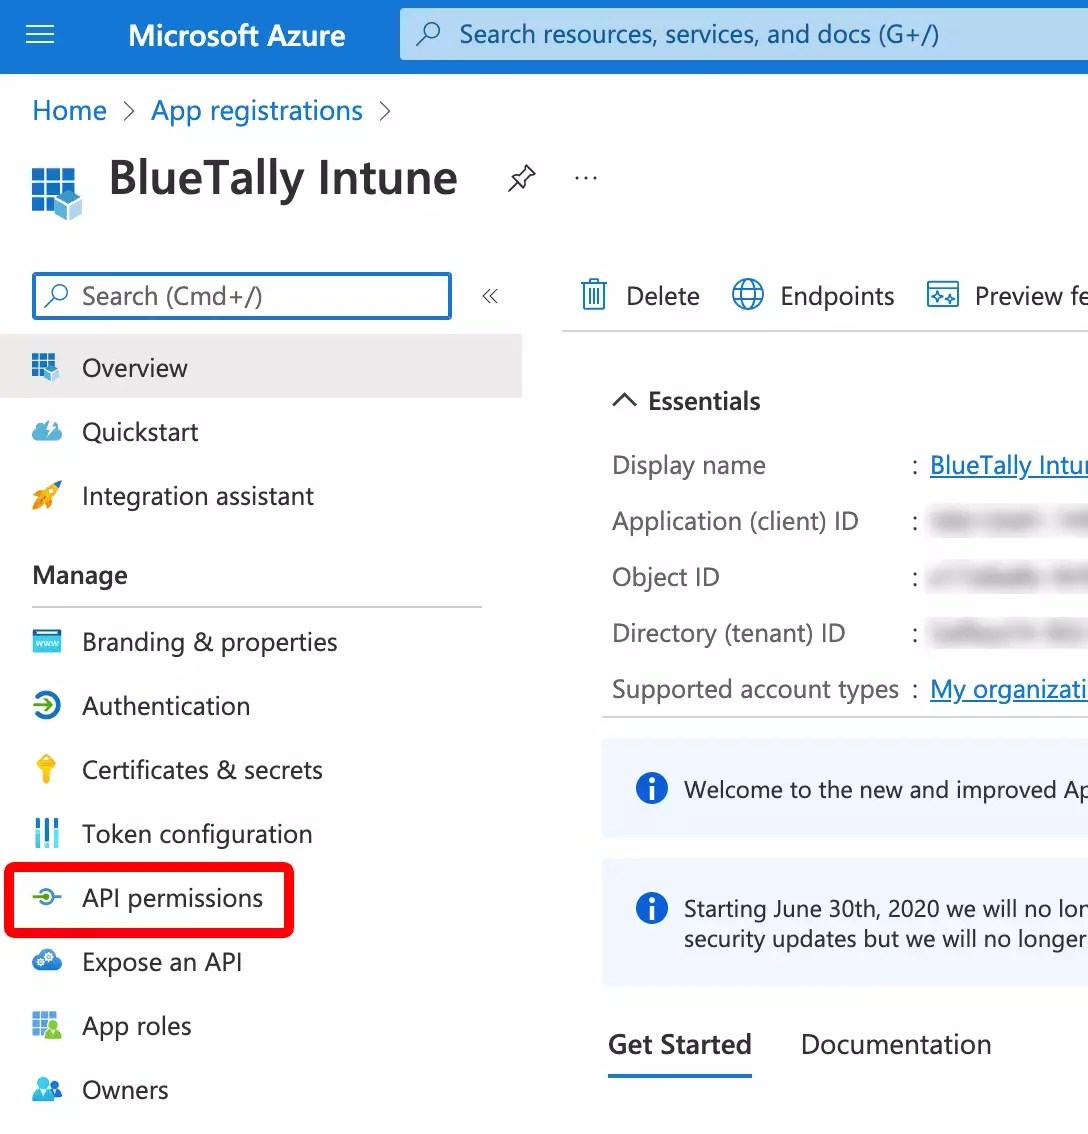Navigate back to App registrations breadcrumb
1088x1134 pixels.
pos(256,110)
